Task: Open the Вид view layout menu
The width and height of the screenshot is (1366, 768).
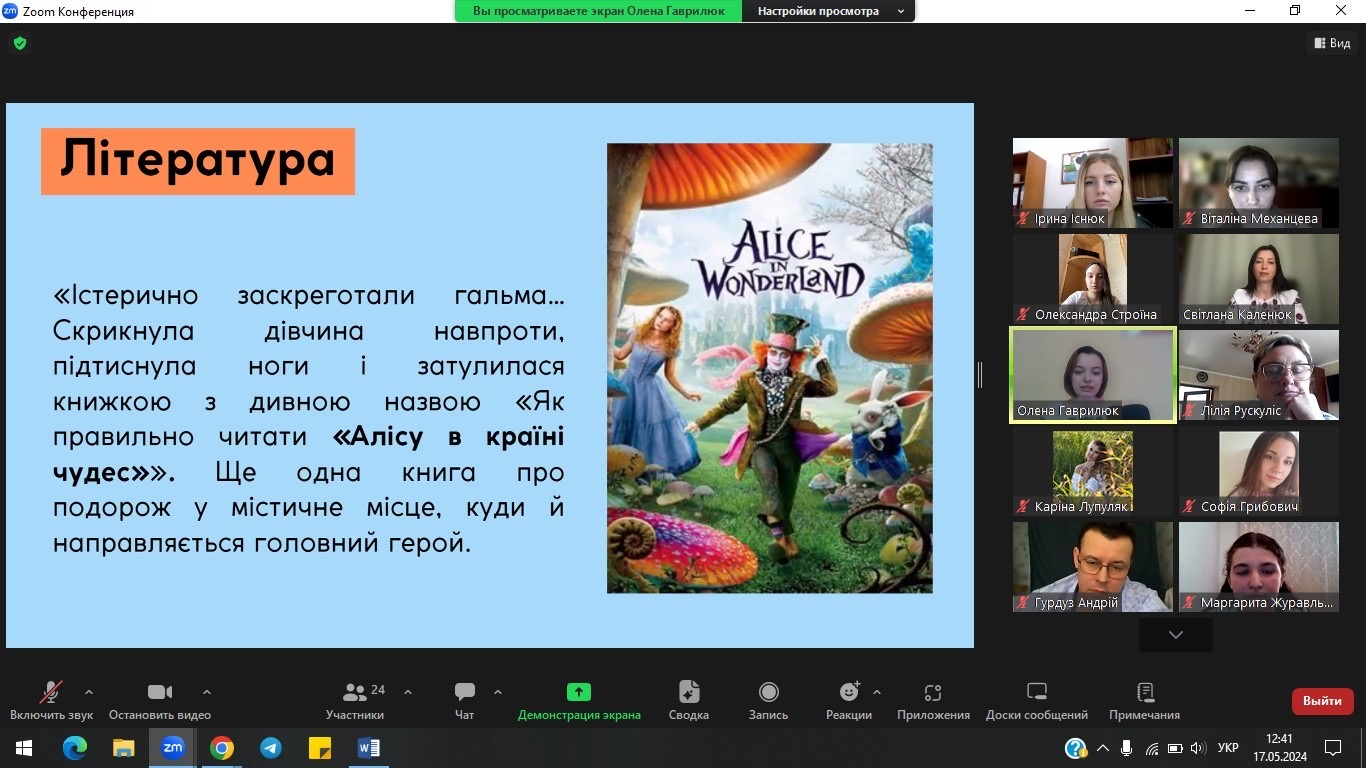Action: coord(1332,43)
